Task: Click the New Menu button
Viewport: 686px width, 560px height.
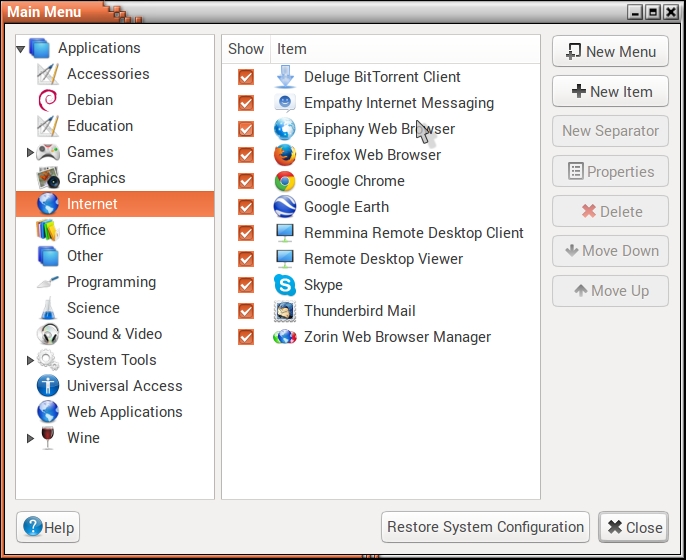Action: tap(610, 52)
